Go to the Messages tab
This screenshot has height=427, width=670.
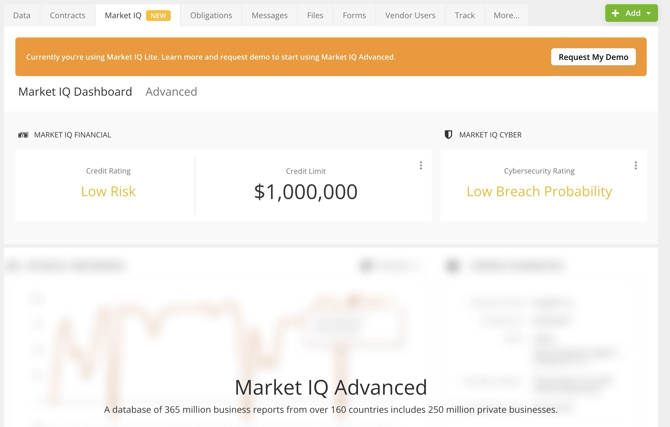point(269,15)
